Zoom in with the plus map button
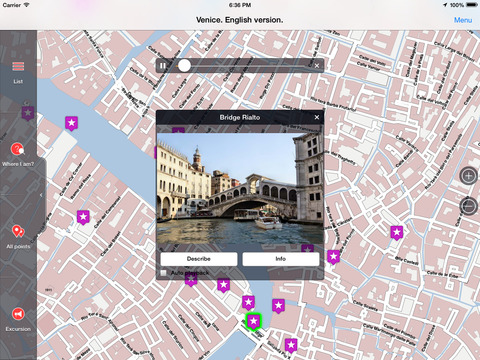 (x=468, y=175)
